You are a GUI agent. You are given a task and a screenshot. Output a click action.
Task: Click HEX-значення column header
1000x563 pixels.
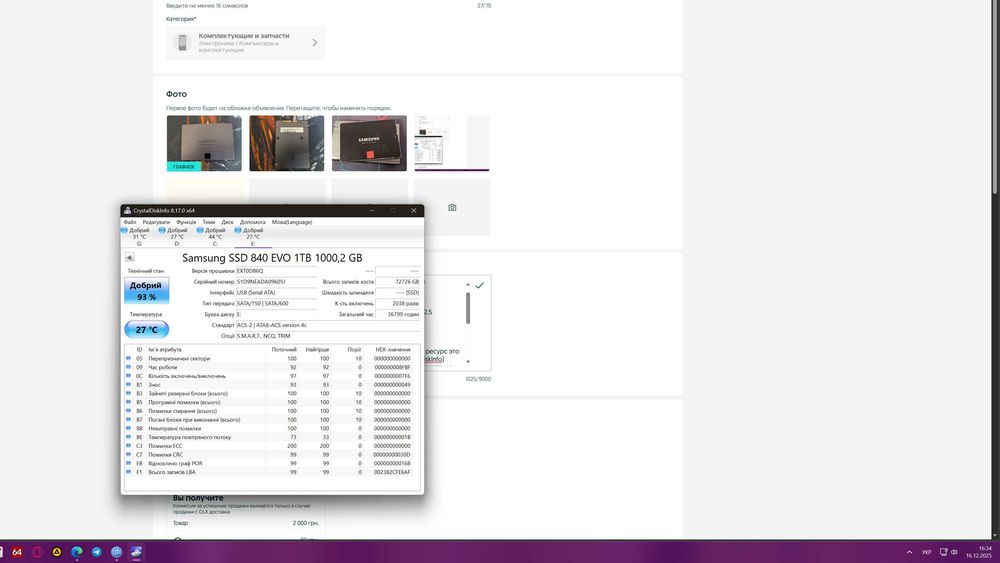(x=393, y=349)
